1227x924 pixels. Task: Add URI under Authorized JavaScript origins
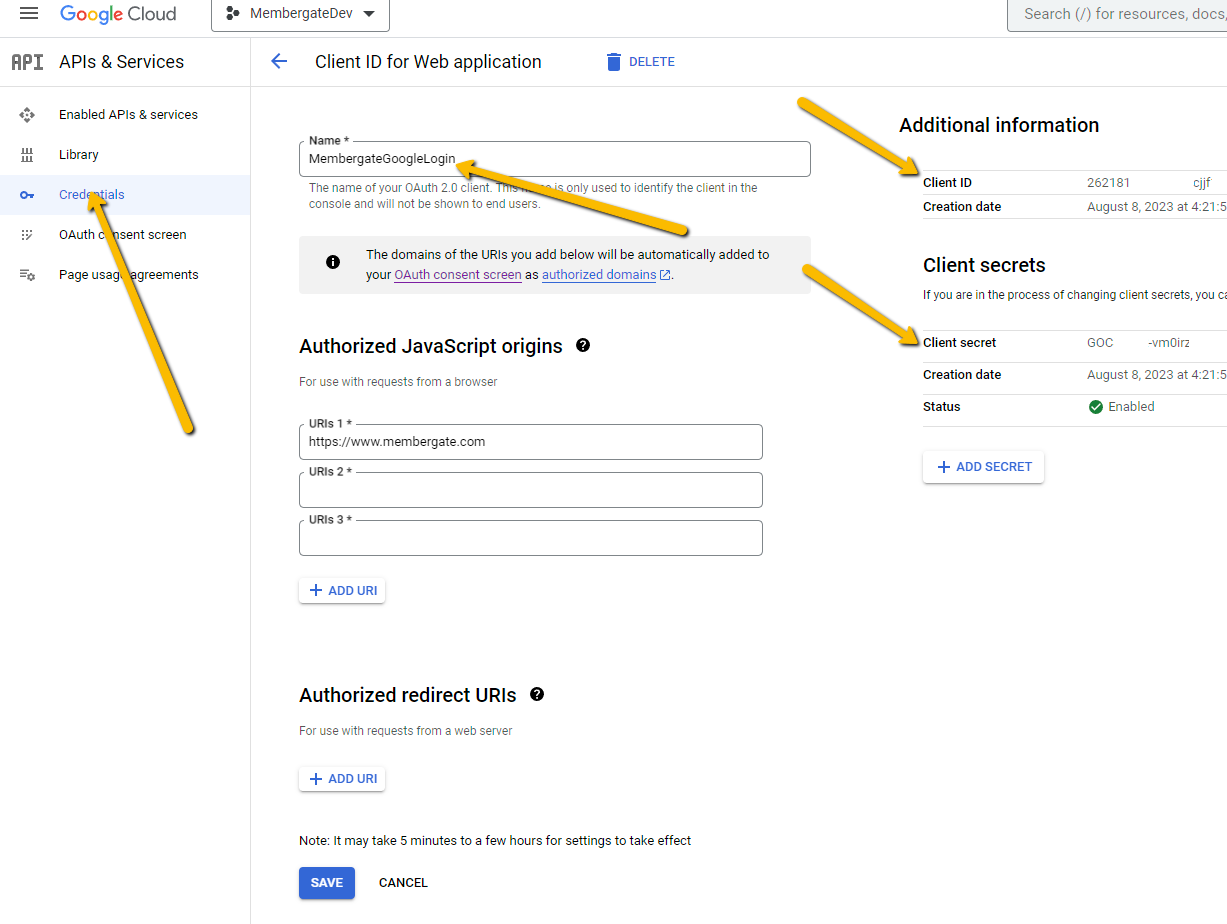342,591
